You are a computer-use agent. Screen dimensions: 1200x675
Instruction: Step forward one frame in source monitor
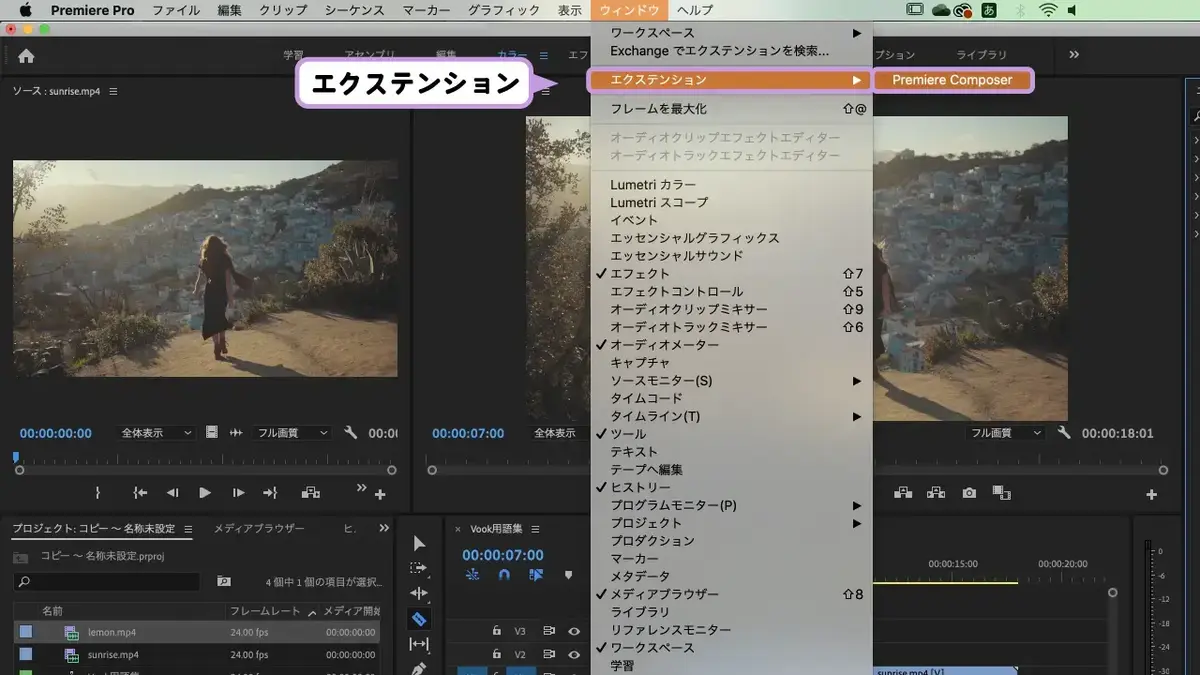(238, 493)
